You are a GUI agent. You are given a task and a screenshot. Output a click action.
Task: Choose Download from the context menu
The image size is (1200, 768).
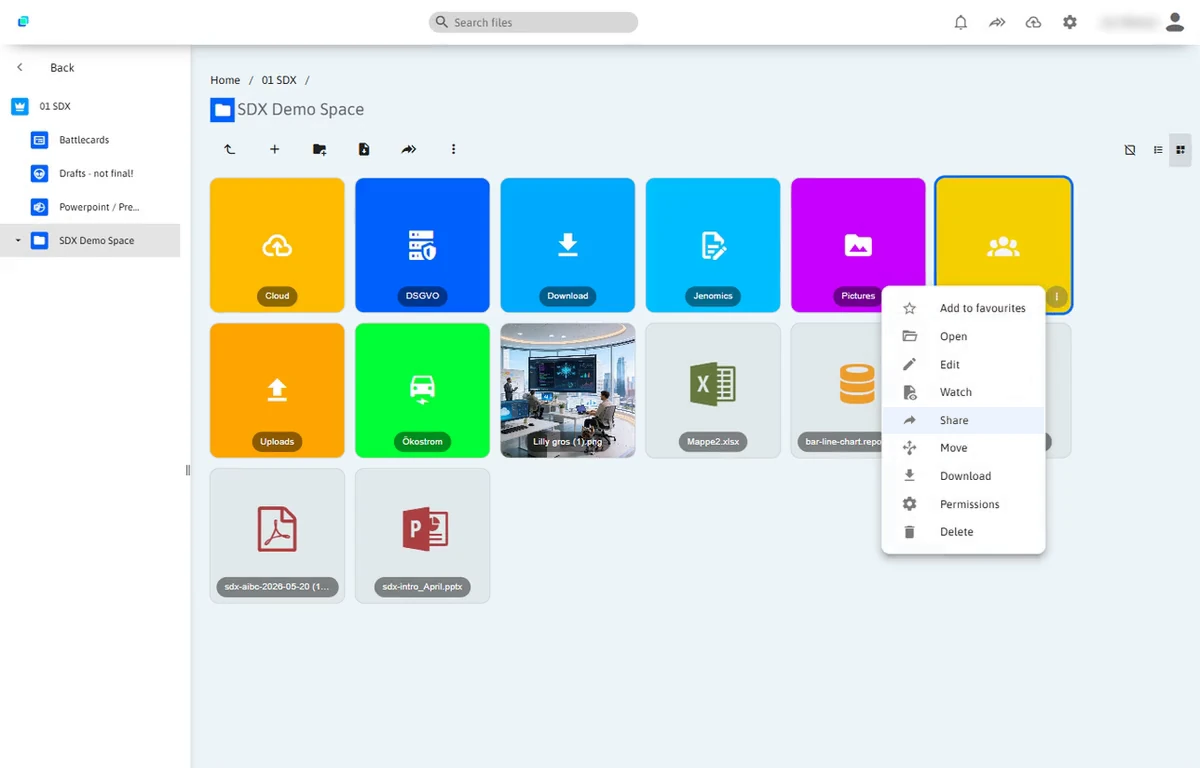pyautogui.click(x=963, y=476)
